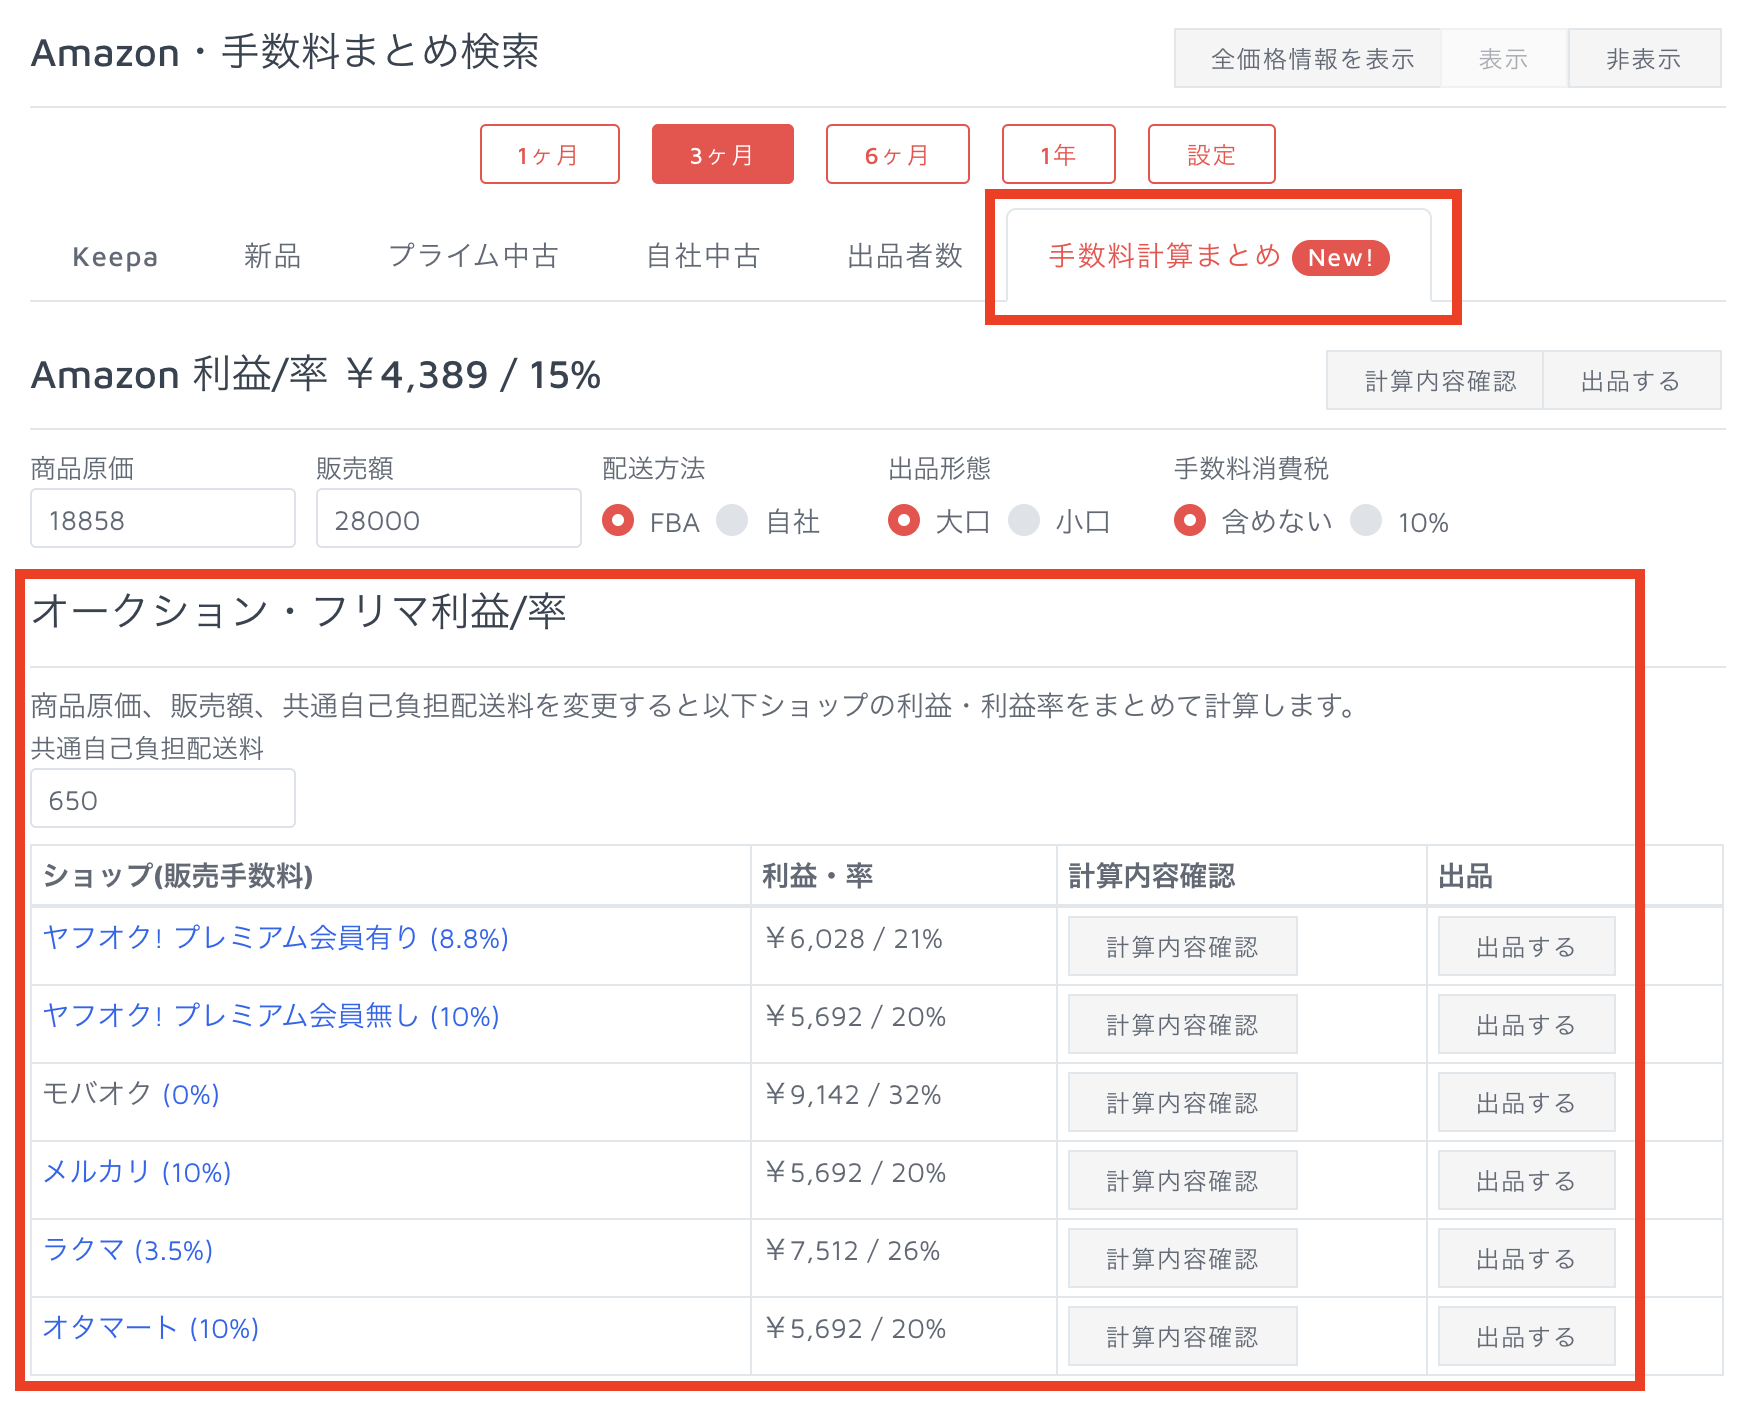The height and width of the screenshot is (1408, 1756).
Task: Switch to the 1年 period view
Action: (x=1058, y=154)
